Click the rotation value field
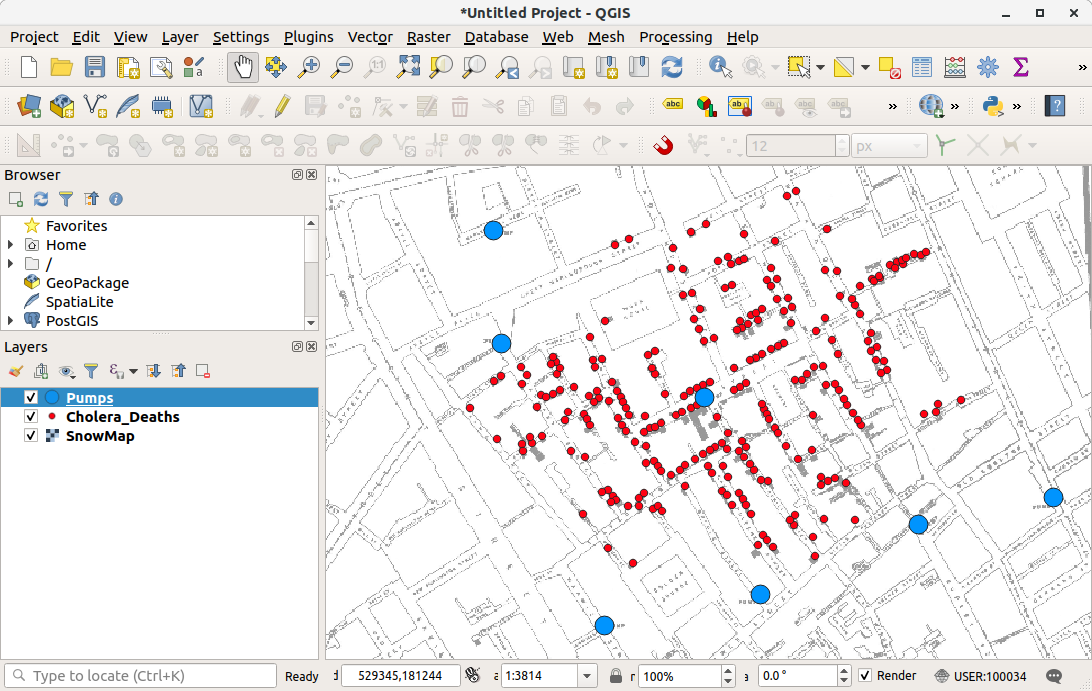Screen dimensions: 1092x691 click(796, 676)
